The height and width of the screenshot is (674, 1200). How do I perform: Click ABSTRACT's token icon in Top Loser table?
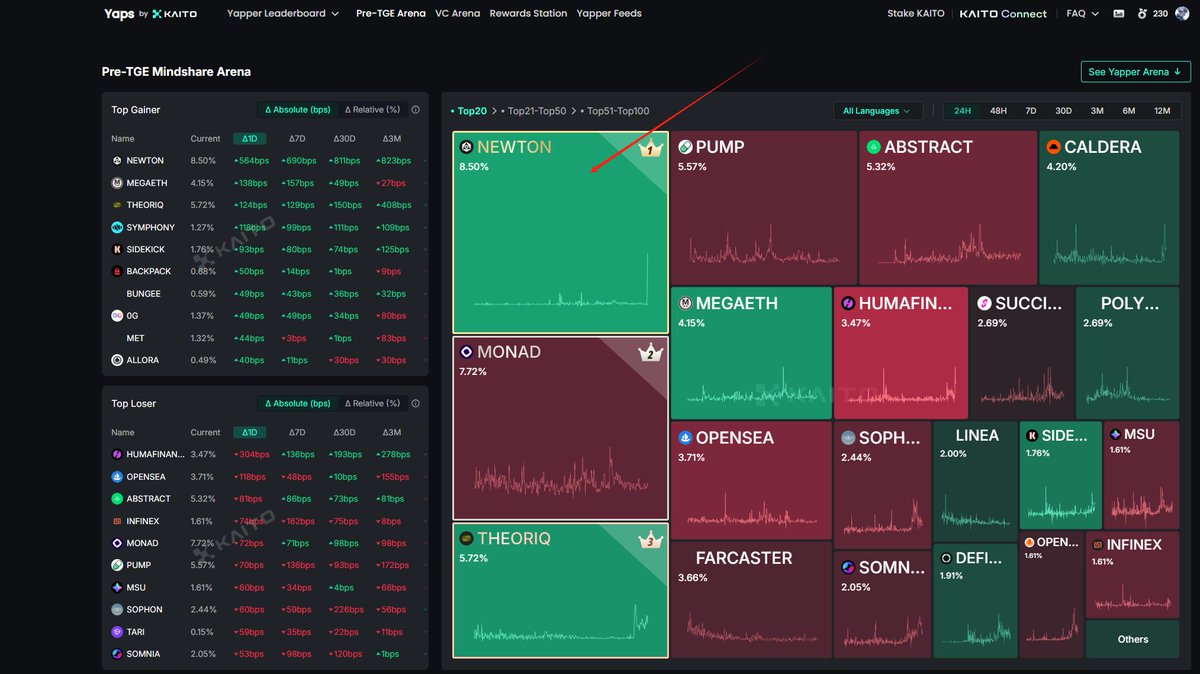click(117, 499)
